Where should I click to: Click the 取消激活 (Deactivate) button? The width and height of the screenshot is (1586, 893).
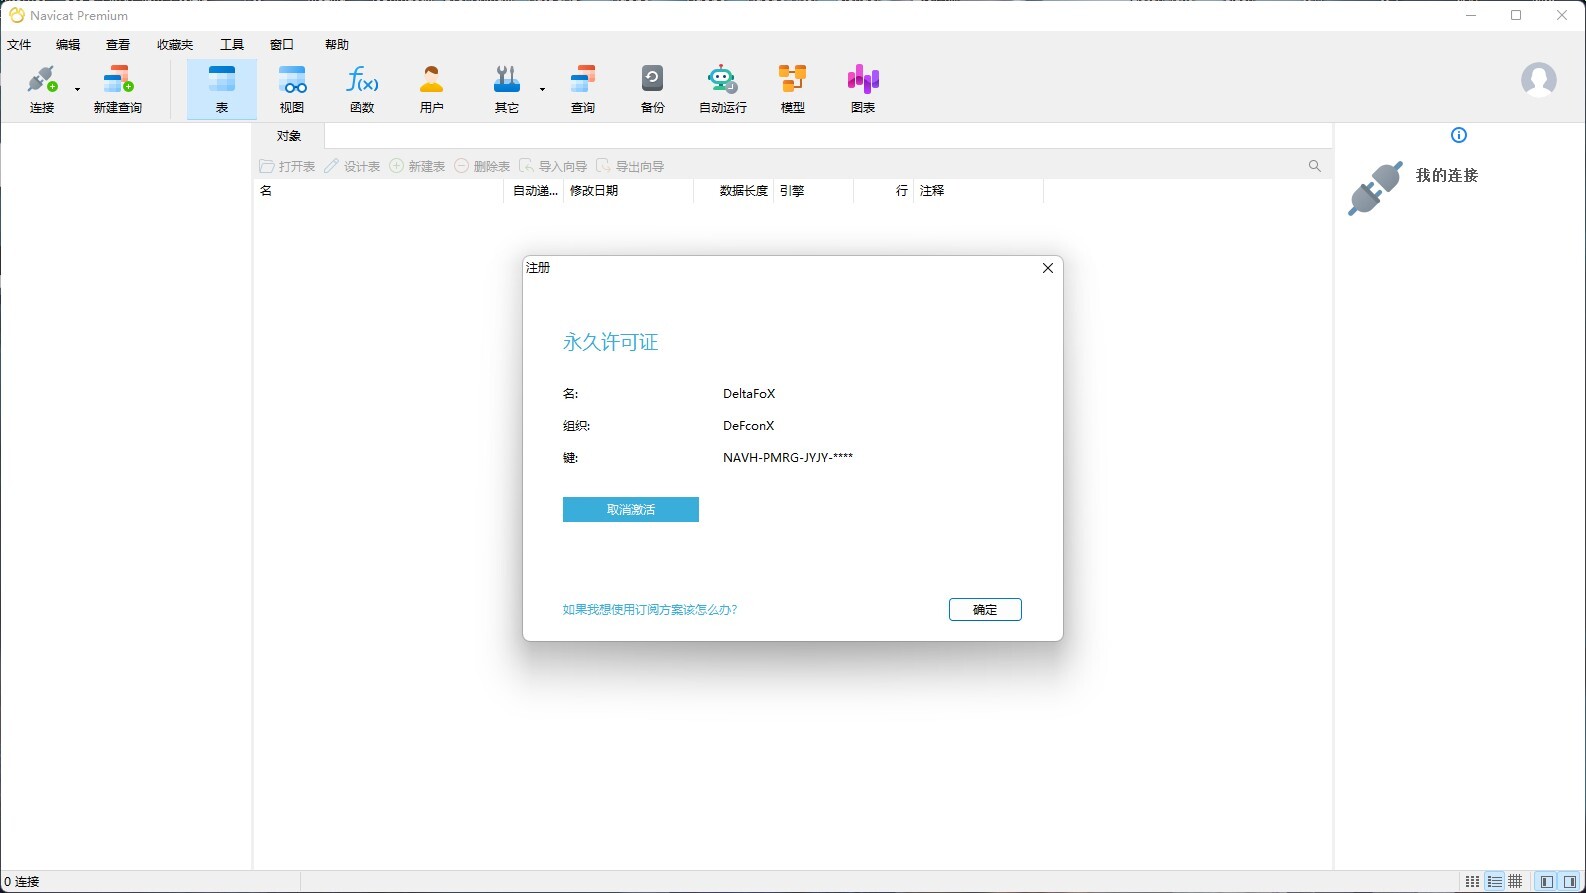631,509
